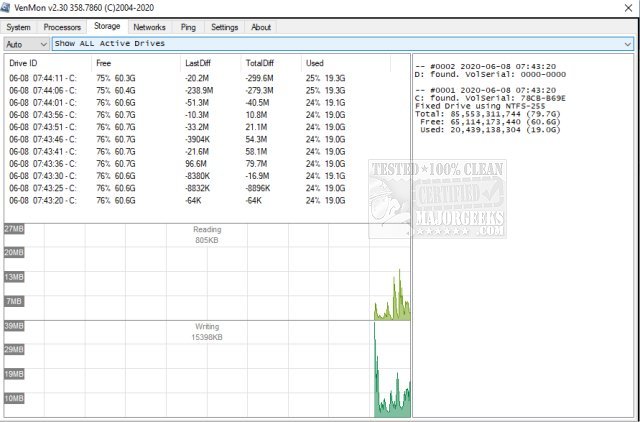Click the LastDiff column header
Viewport: 640px width, 422px height.
pos(211,63)
